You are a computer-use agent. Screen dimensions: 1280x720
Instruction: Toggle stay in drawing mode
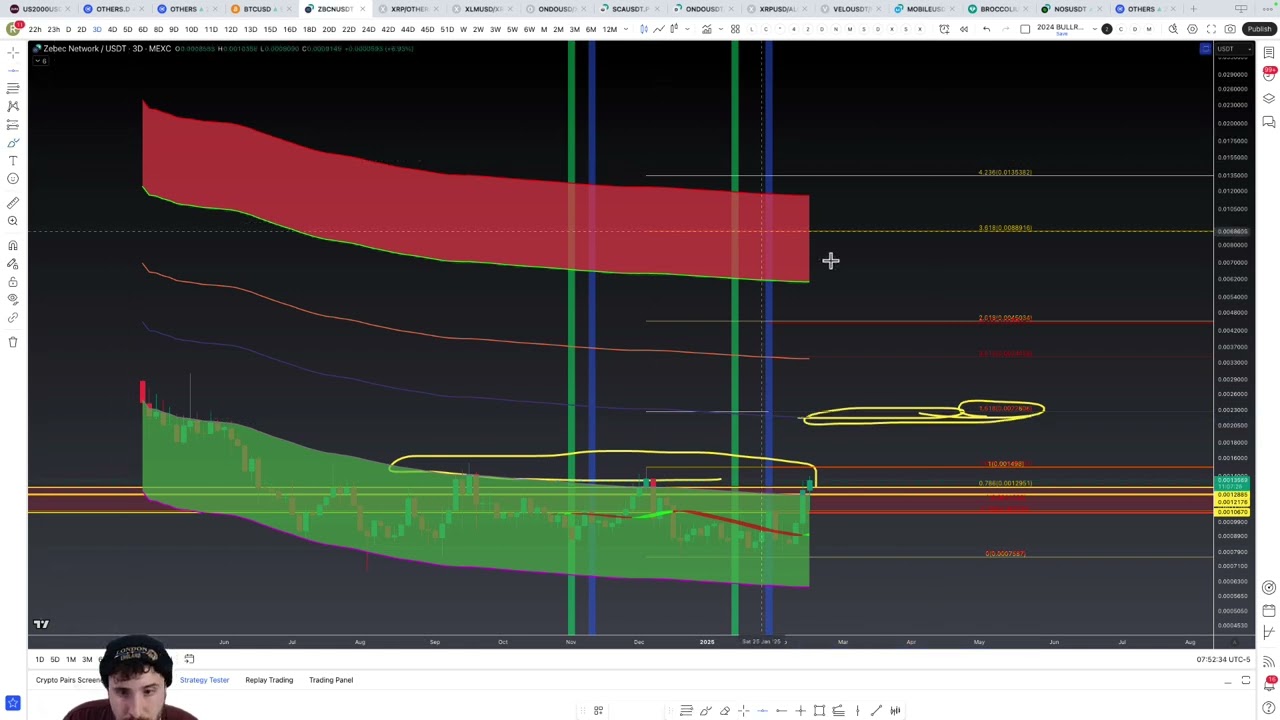13,264
